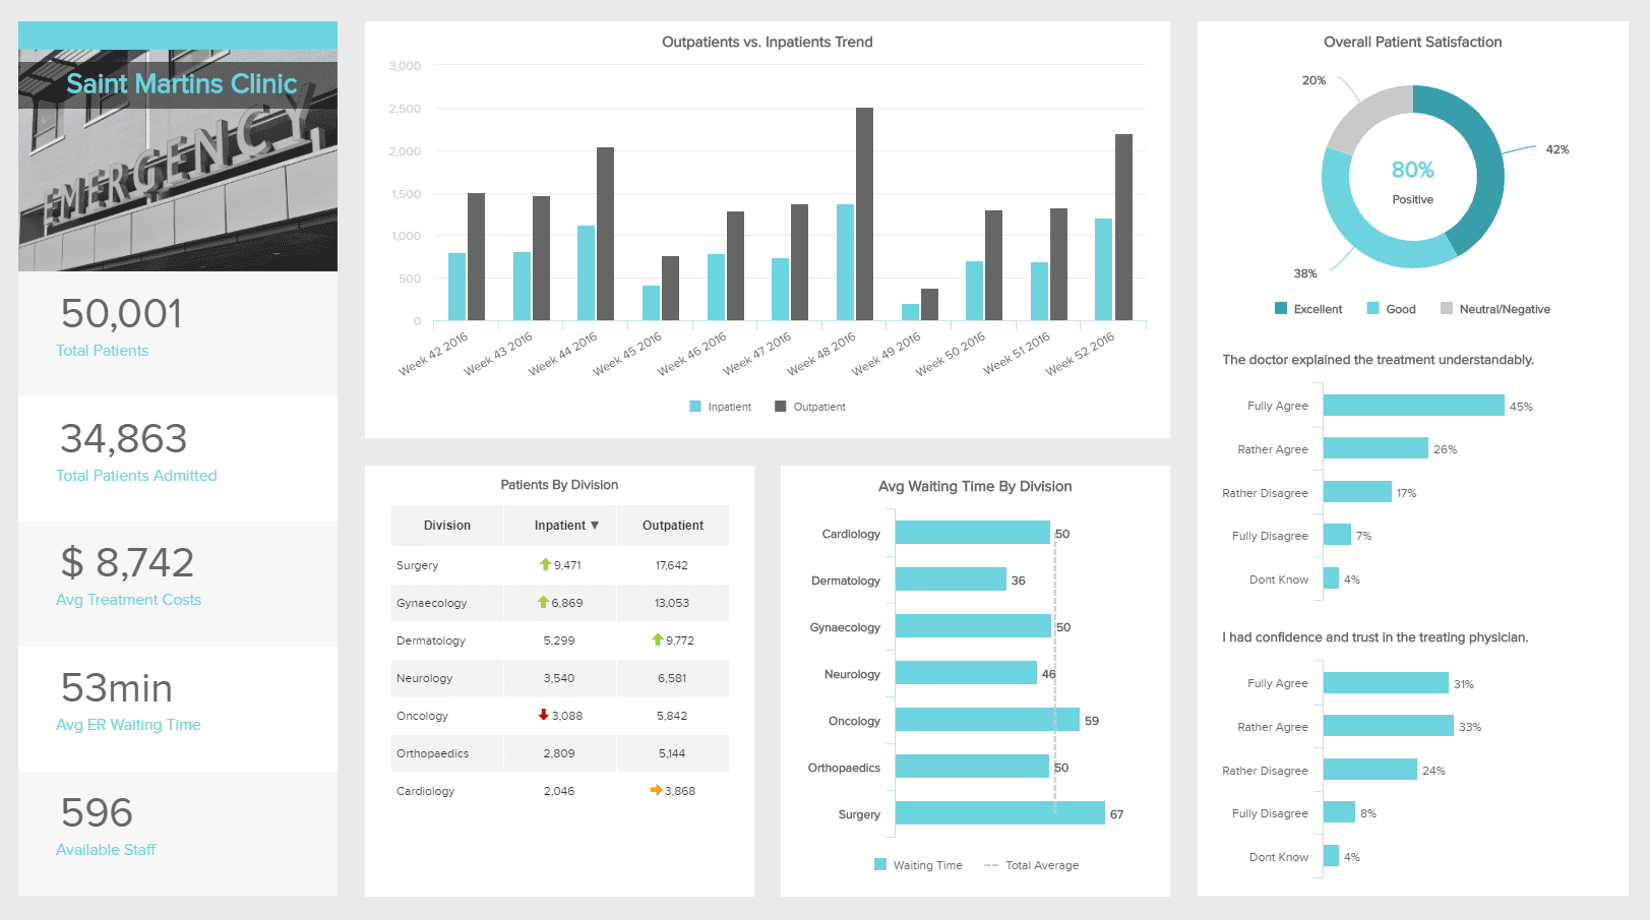Viewport: 1650px width, 920px height.
Task: Click the Dermatology waiting time bar (36)
Action: [951, 580]
